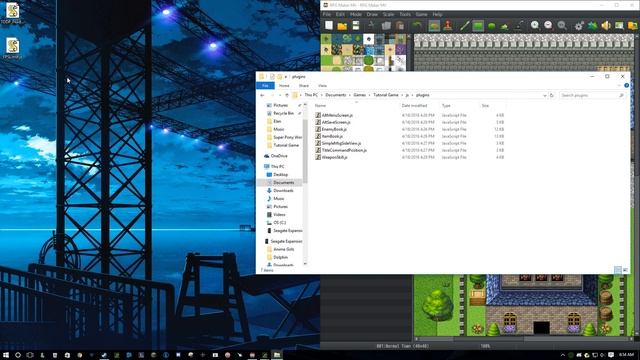The width and height of the screenshot is (640, 360).
Task: Click Zoom In magnifier in RPG Maker
Action: [535, 25]
